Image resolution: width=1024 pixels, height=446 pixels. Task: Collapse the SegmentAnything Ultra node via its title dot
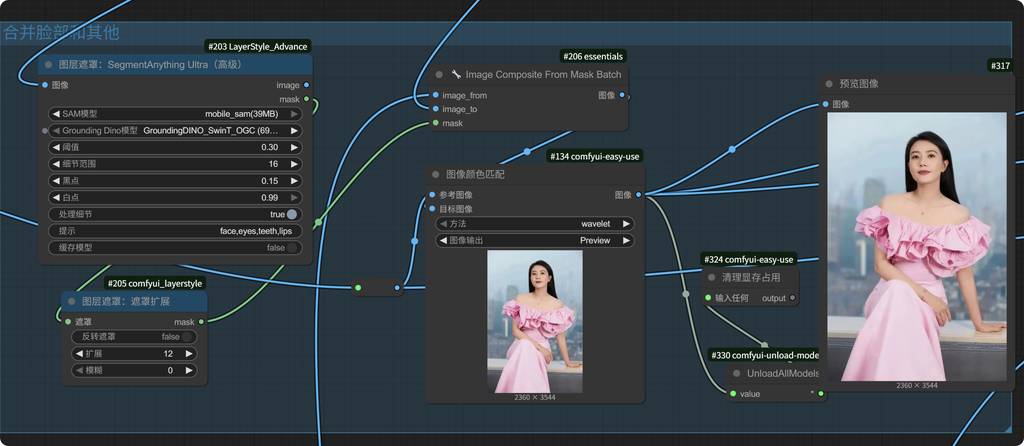point(48,65)
